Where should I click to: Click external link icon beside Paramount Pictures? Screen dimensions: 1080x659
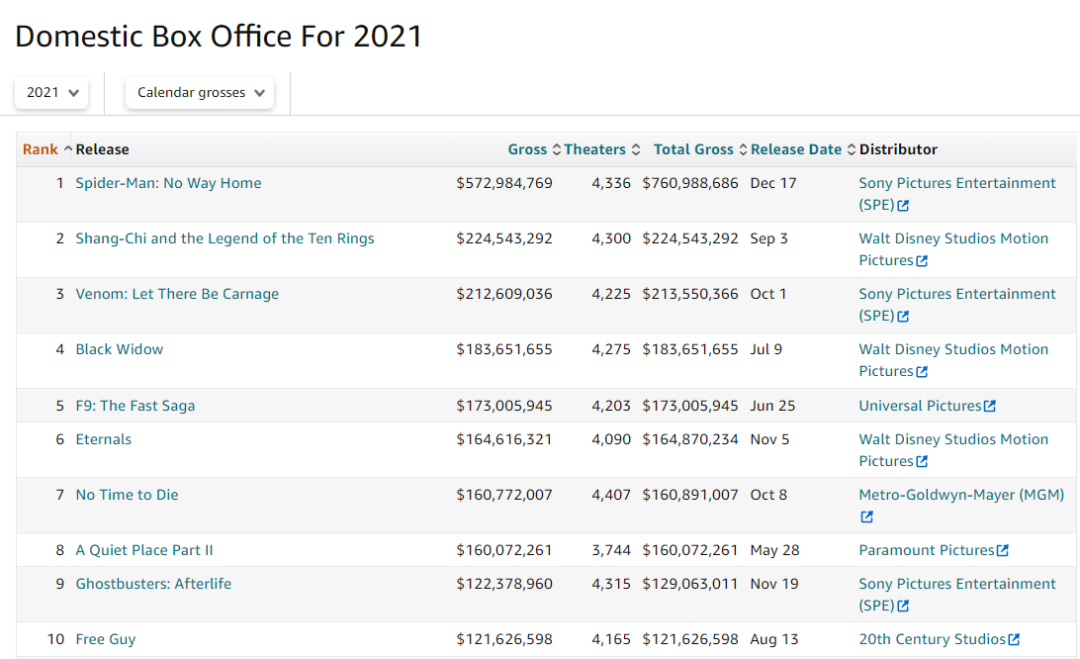[x=1003, y=551]
